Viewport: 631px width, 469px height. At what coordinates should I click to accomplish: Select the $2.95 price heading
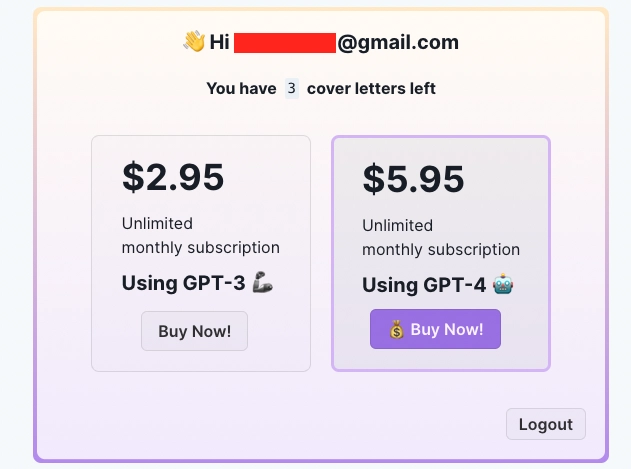coord(173,177)
